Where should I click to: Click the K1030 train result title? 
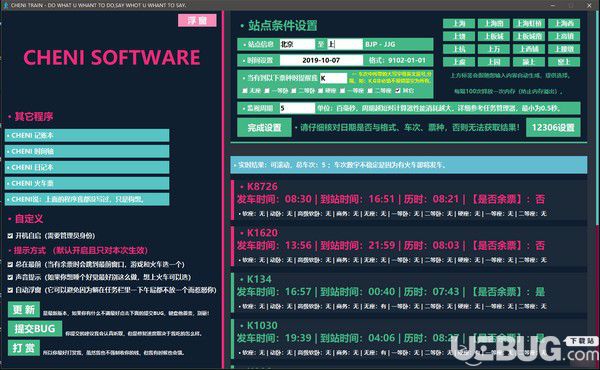coord(262,326)
